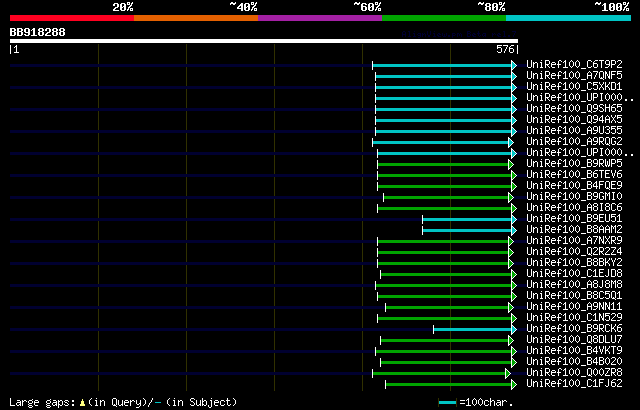Viewport: 640px width, 410px height.
Task: Select the UniRef100_Q8DLU7 label
Action: (x=574, y=340)
